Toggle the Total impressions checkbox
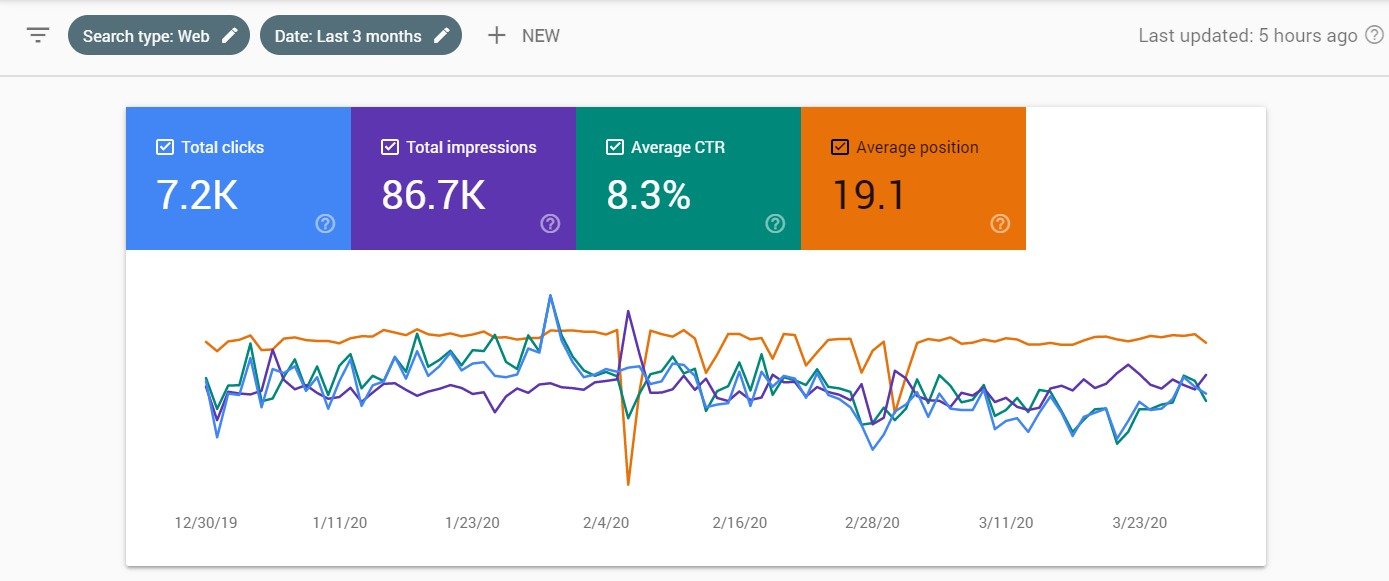Viewport: 1389px width, 581px height. [x=390, y=147]
